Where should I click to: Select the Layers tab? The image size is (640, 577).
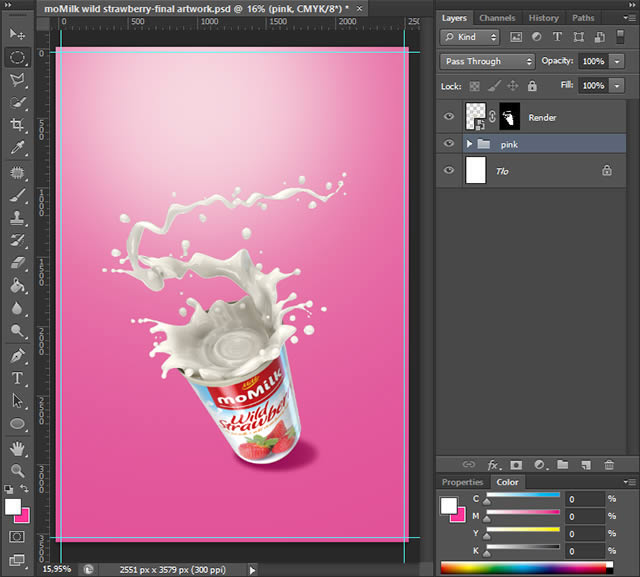[454, 18]
